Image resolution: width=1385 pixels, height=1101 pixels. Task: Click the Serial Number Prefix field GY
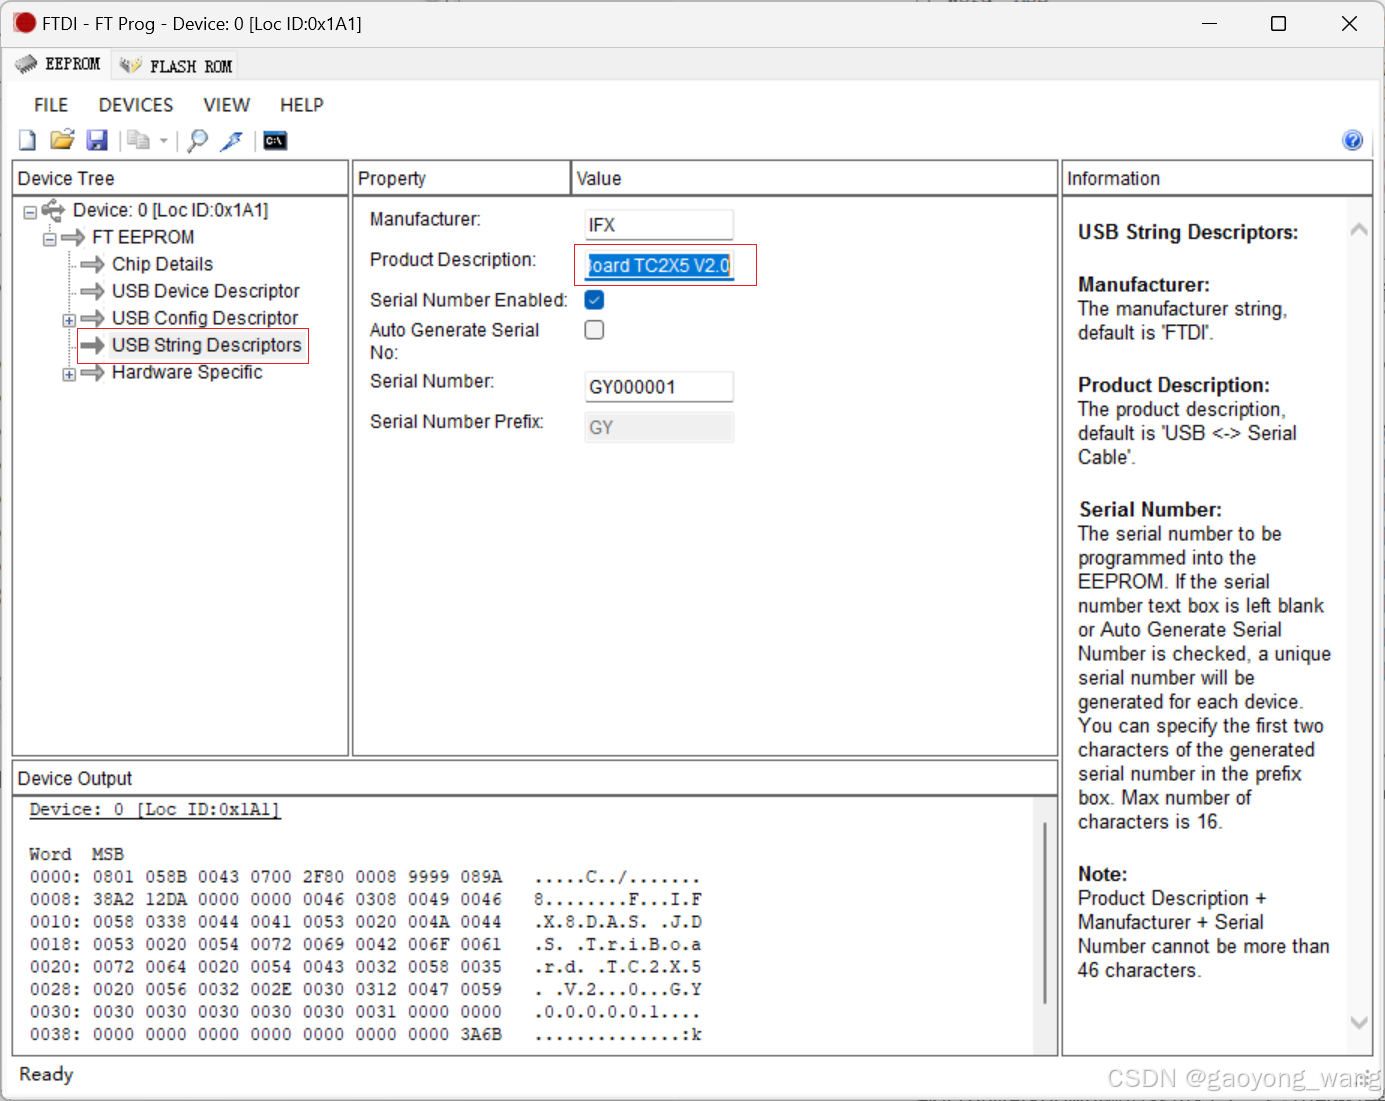click(659, 427)
